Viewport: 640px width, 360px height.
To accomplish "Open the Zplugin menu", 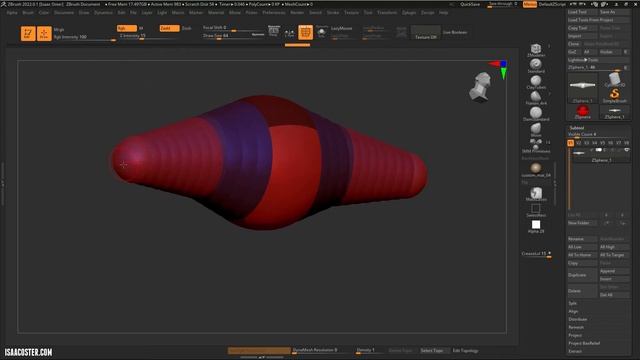I will pyautogui.click(x=409, y=13).
